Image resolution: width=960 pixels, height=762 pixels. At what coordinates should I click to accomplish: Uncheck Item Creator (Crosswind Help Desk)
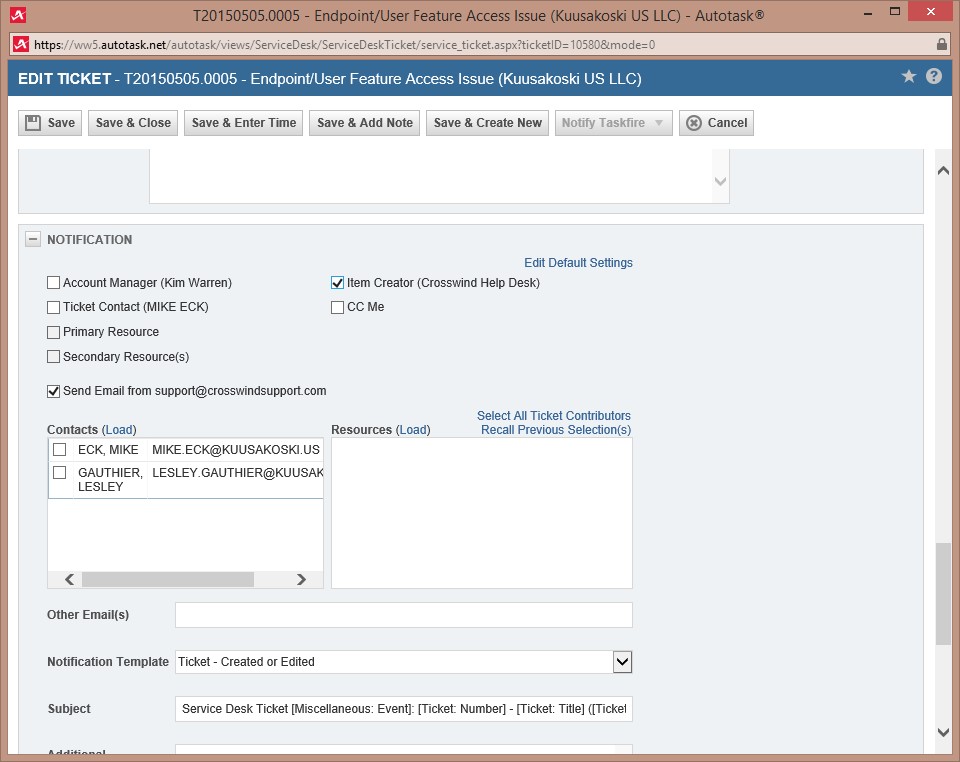[338, 283]
